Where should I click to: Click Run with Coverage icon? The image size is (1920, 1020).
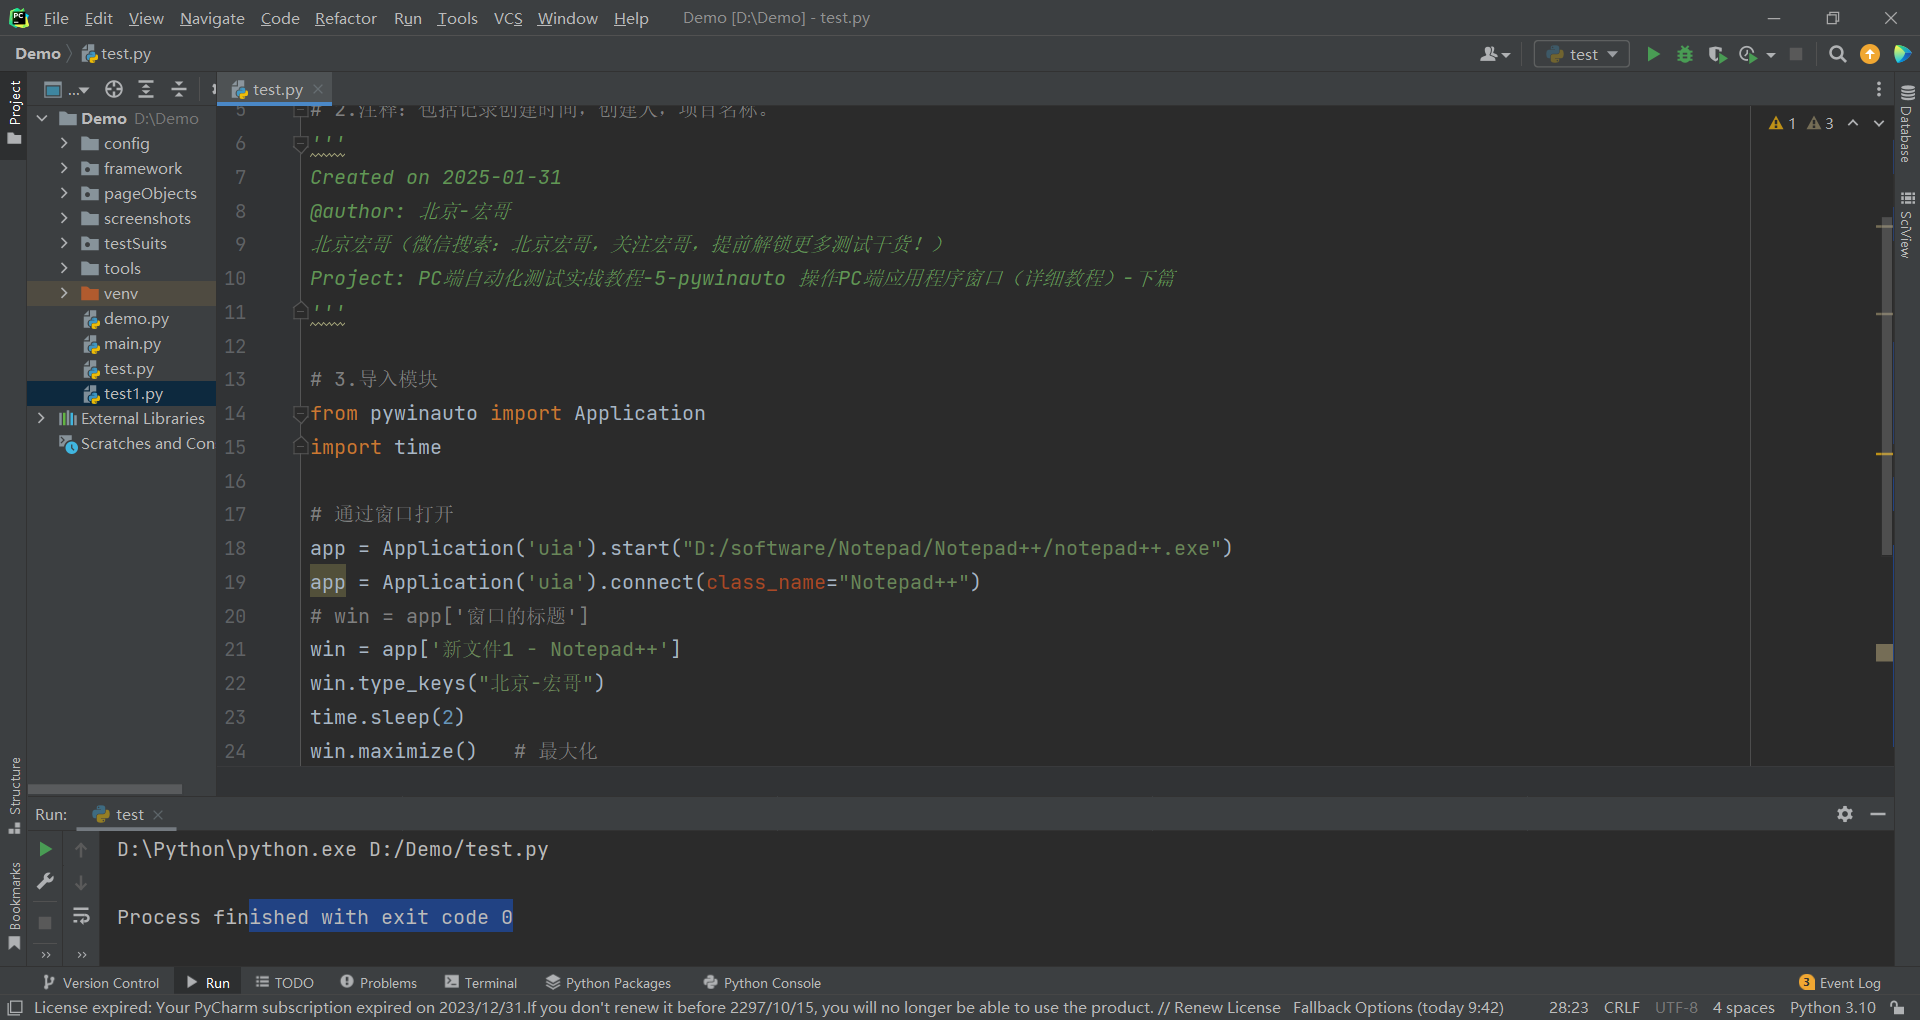tap(1717, 54)
